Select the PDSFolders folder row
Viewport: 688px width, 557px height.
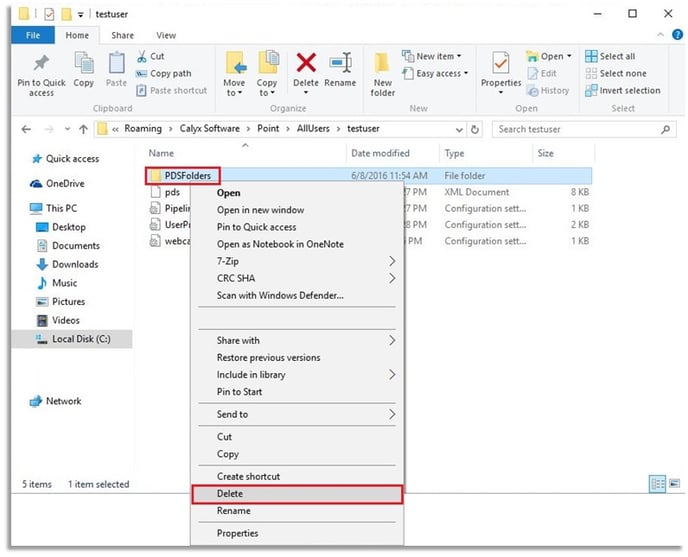tap(369, 176)
